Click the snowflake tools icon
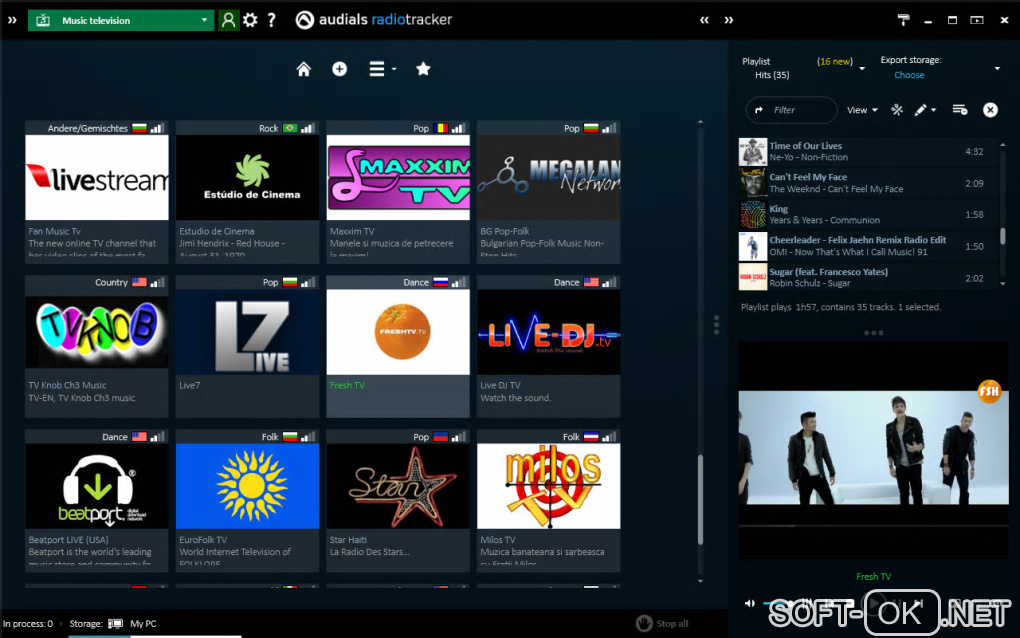The height and width of the screenshot is (638, 1020). click(x=897, y=110)
